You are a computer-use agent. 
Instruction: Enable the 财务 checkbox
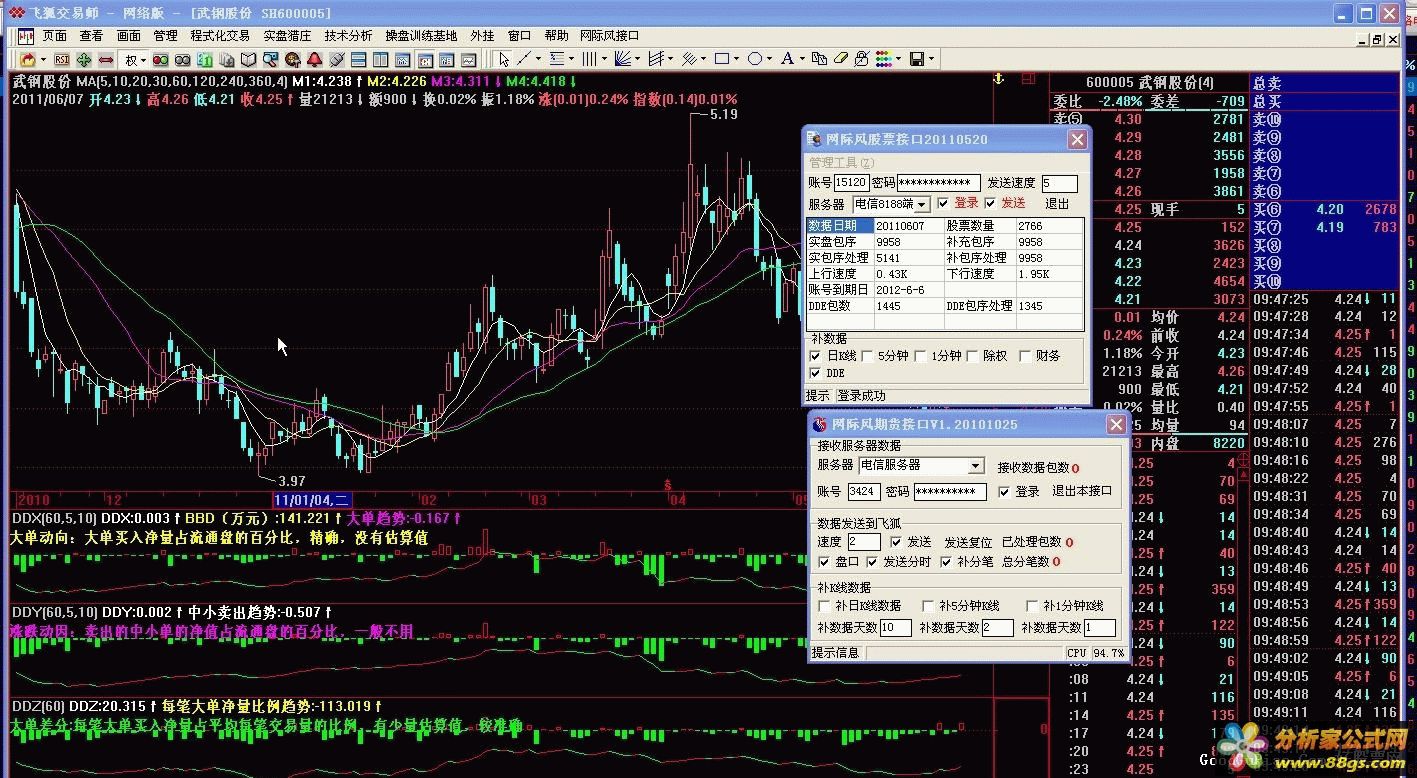pos(1026,356)
